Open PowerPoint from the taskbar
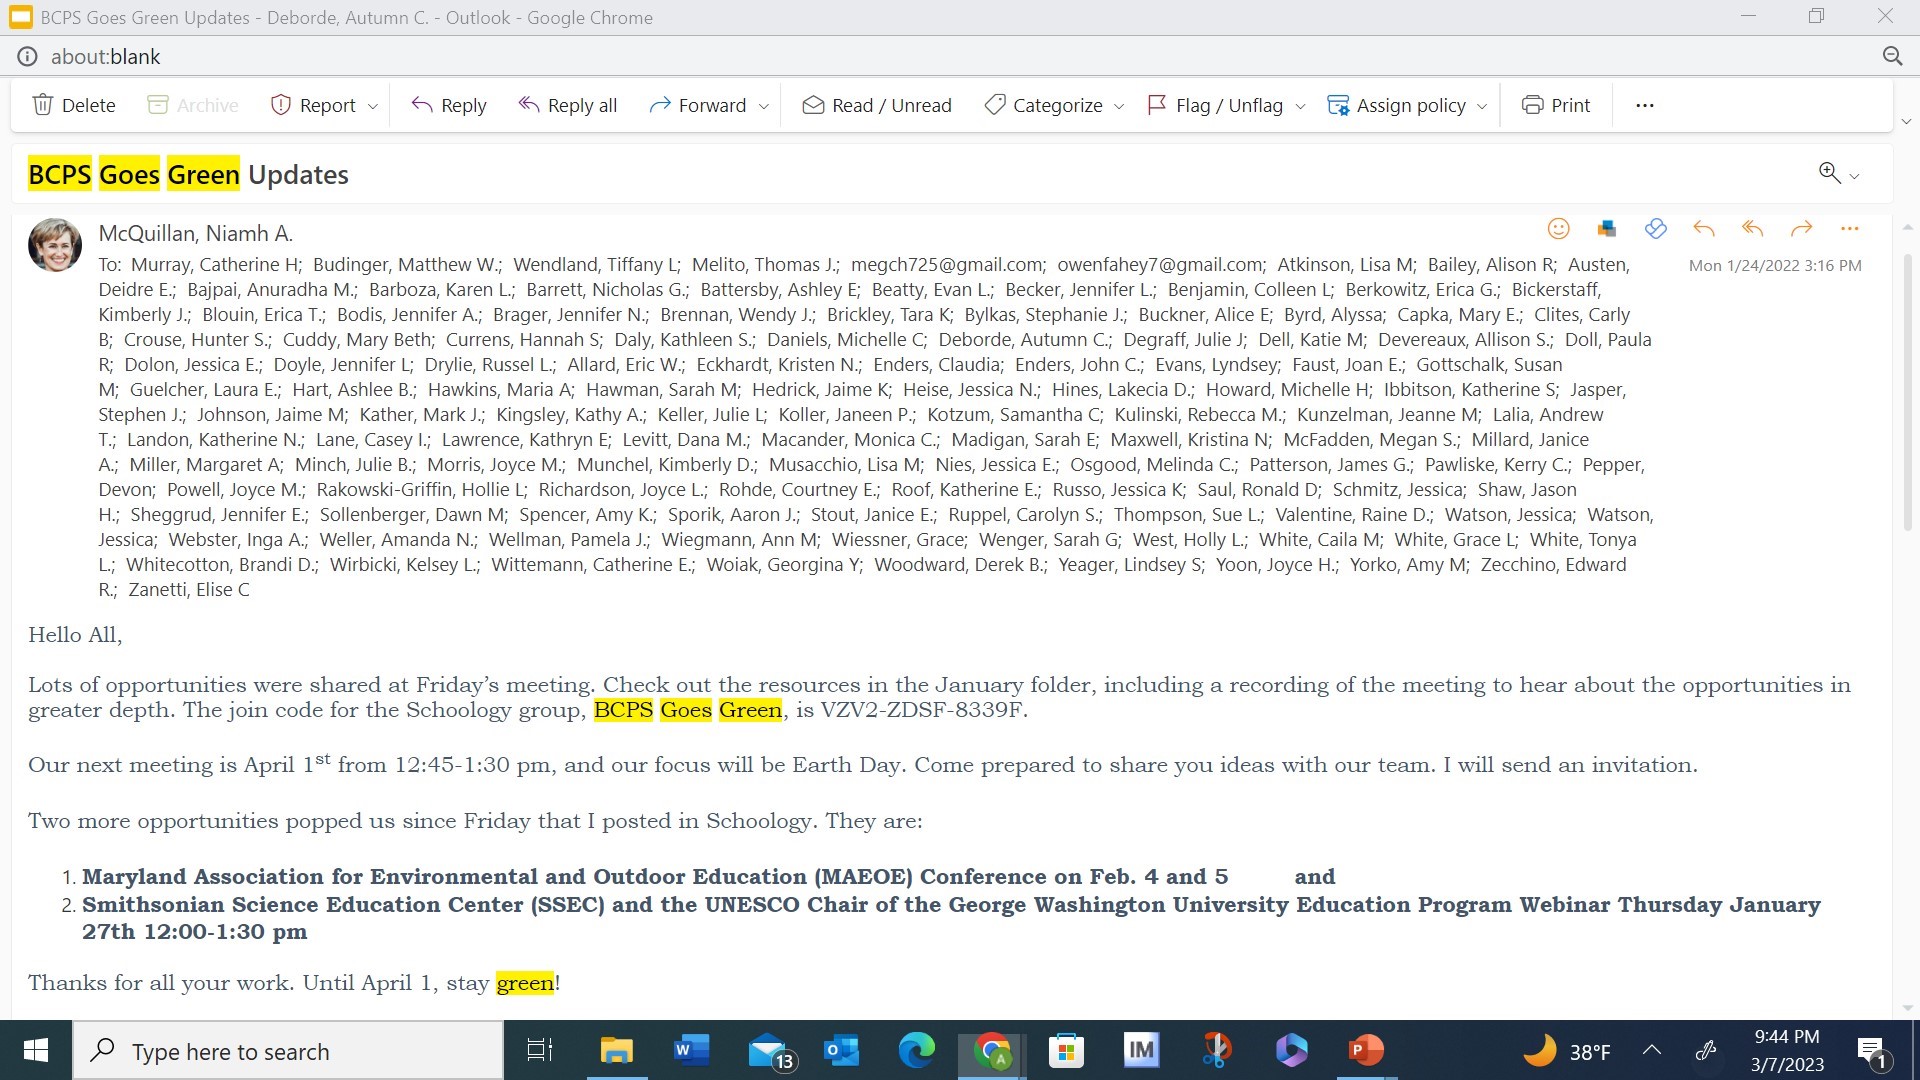1920x1080 pixels. 1366,1050
